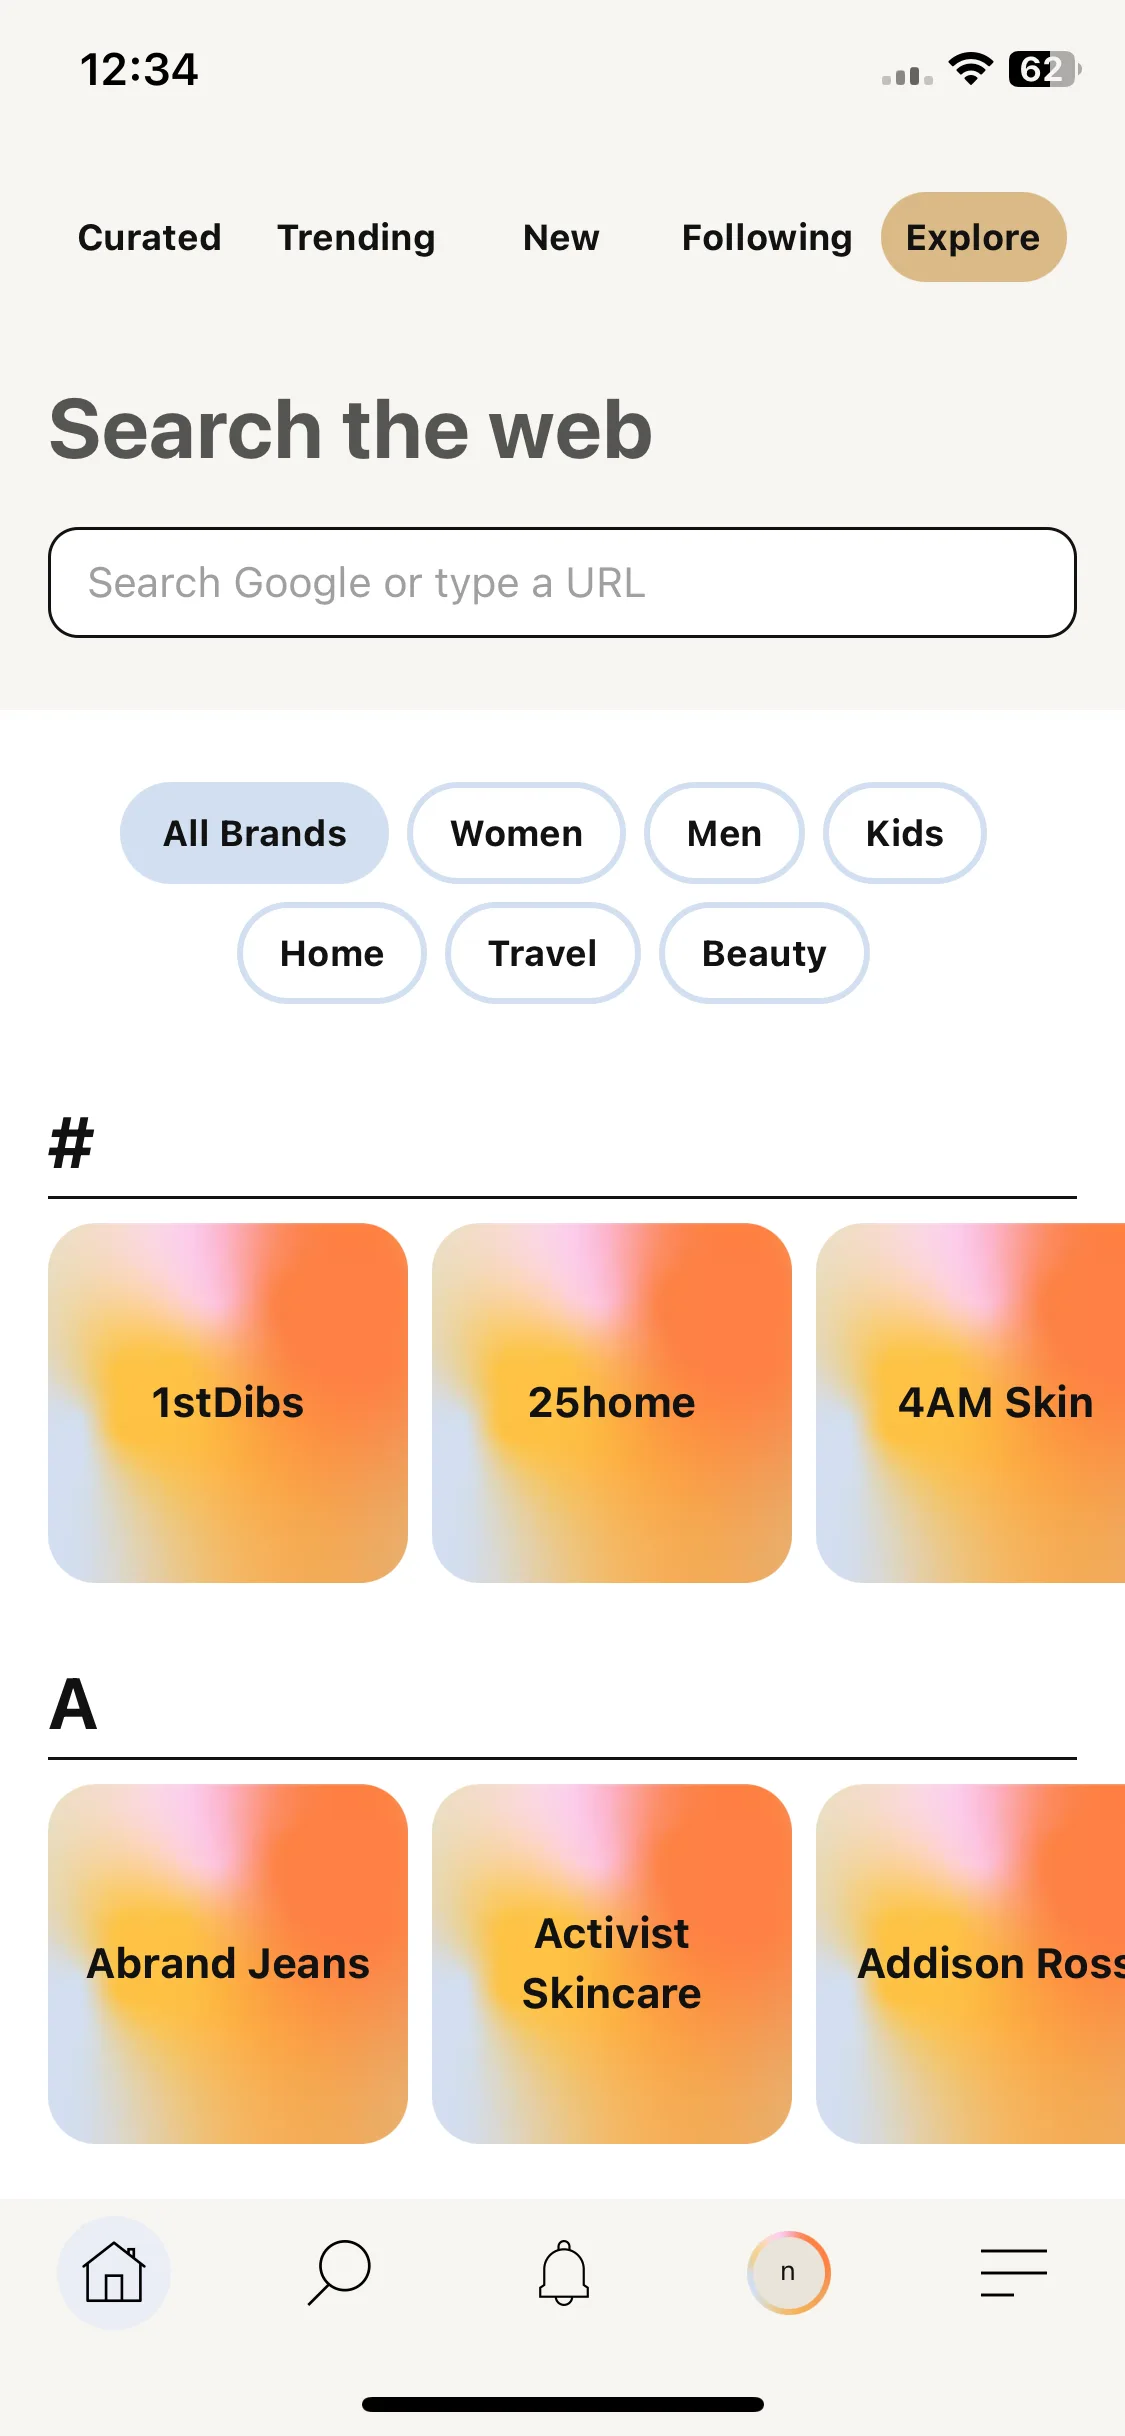1125x2436 pixels.
Task: Toggle the Beauty filter chip
Action: (764, 953)
